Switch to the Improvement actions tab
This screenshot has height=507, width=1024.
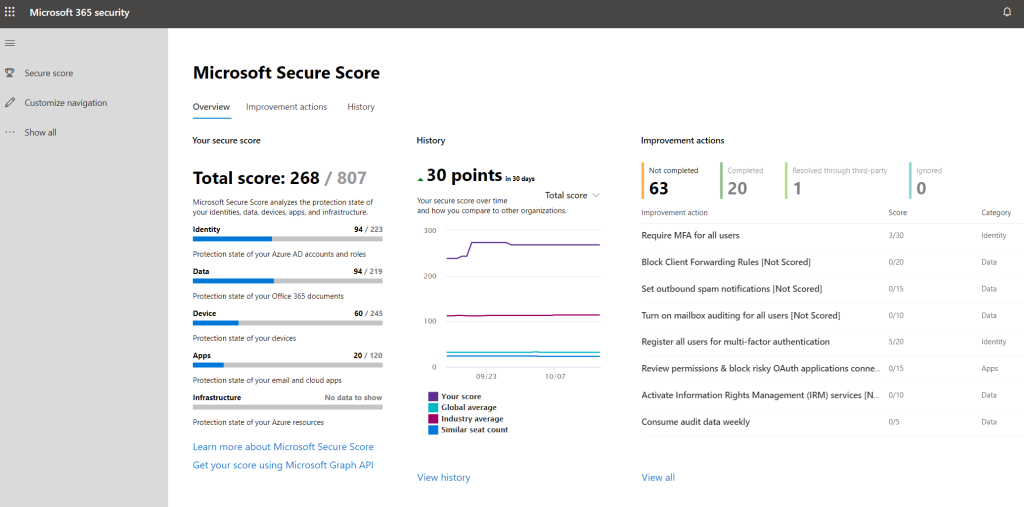click(287, 106)
